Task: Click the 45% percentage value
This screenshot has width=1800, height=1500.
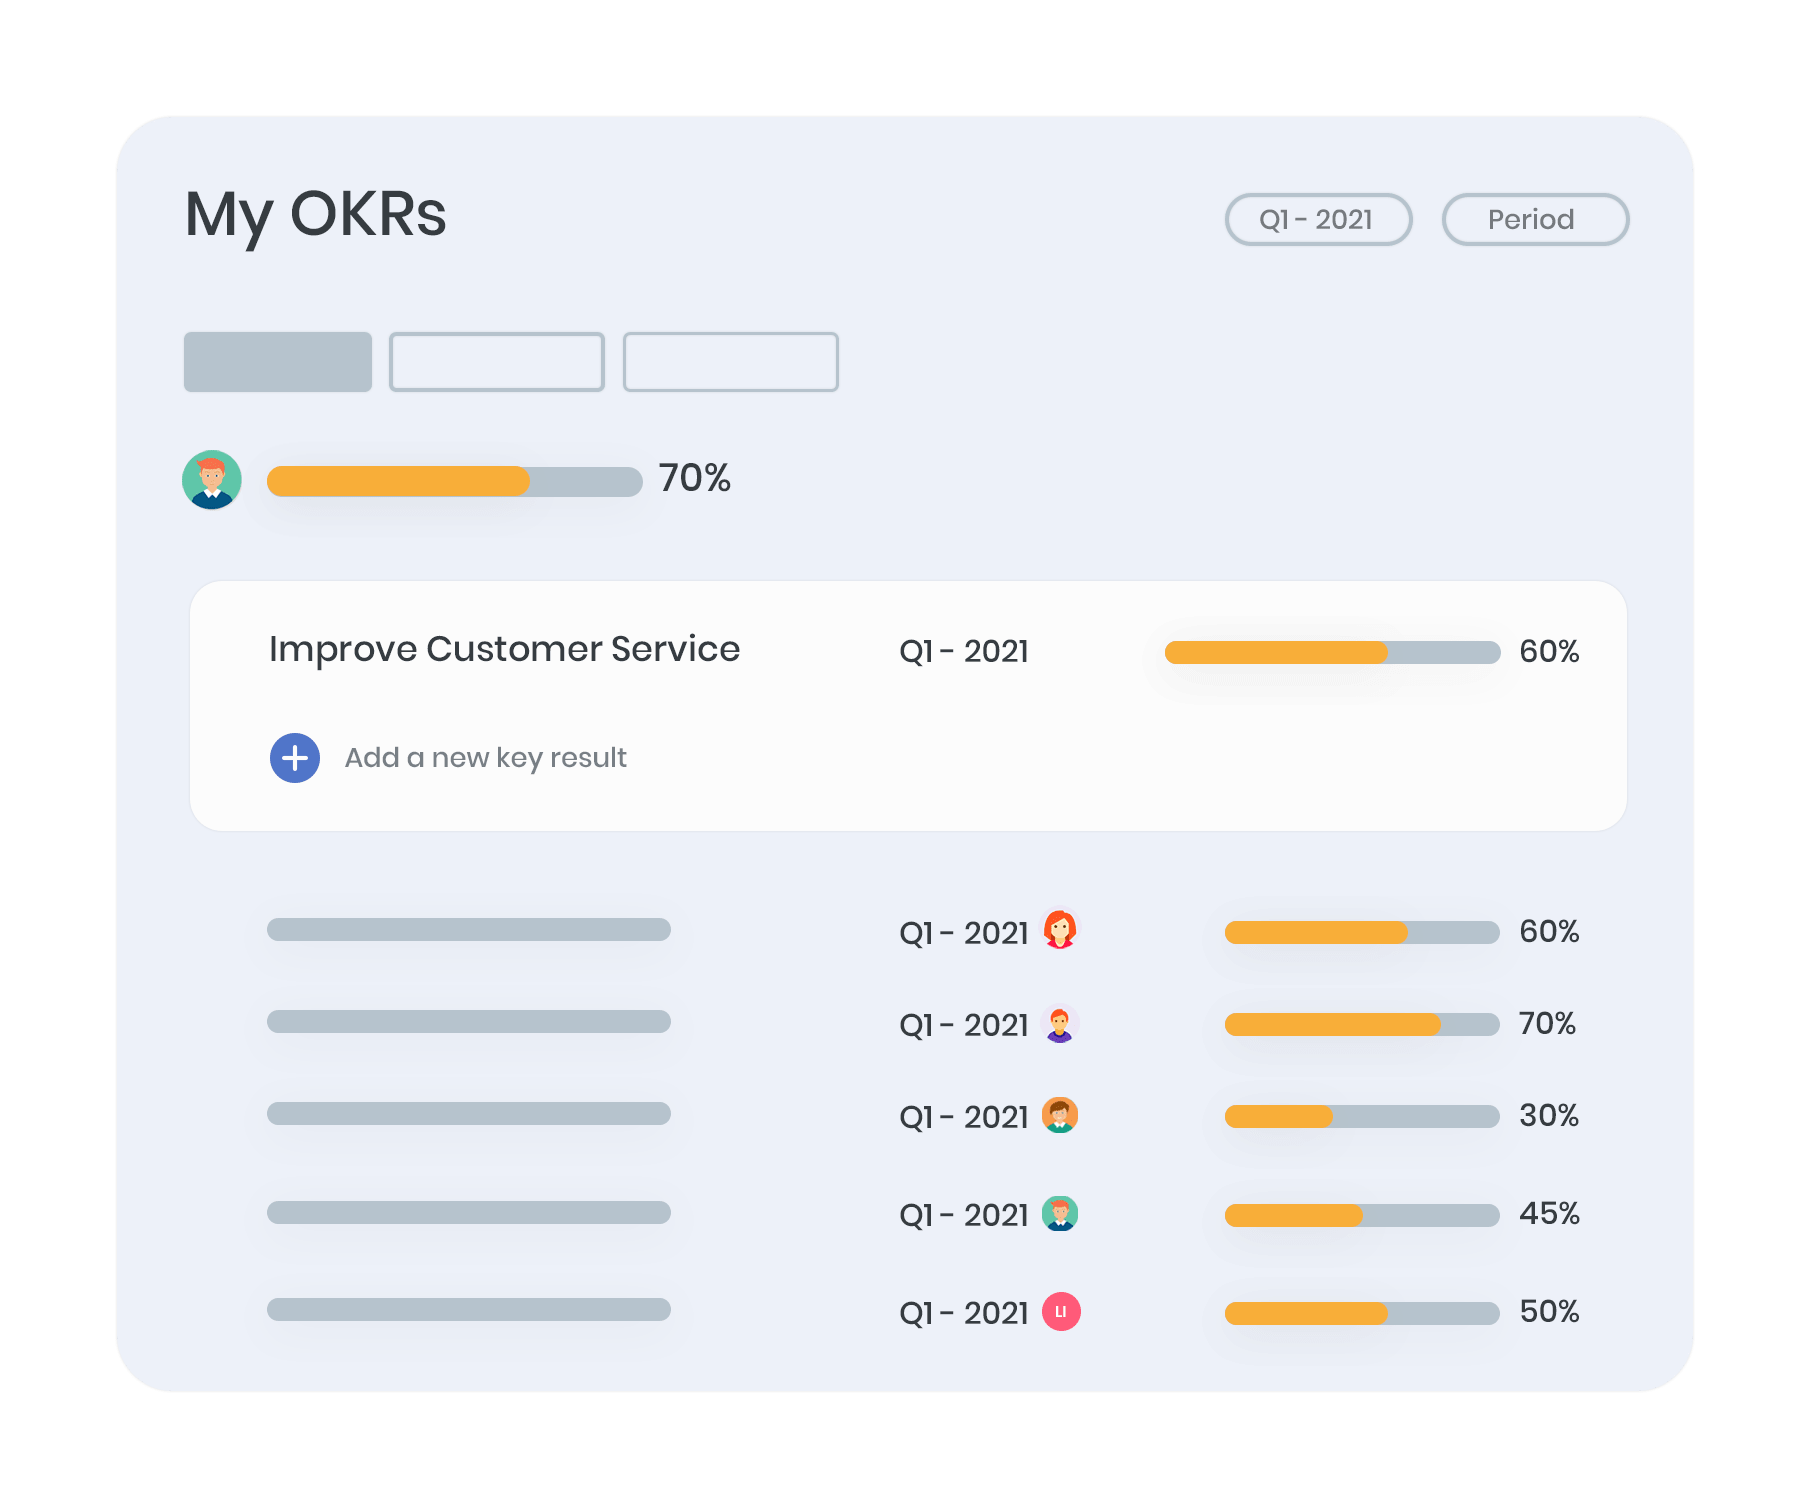Action: point(1549,1213)
